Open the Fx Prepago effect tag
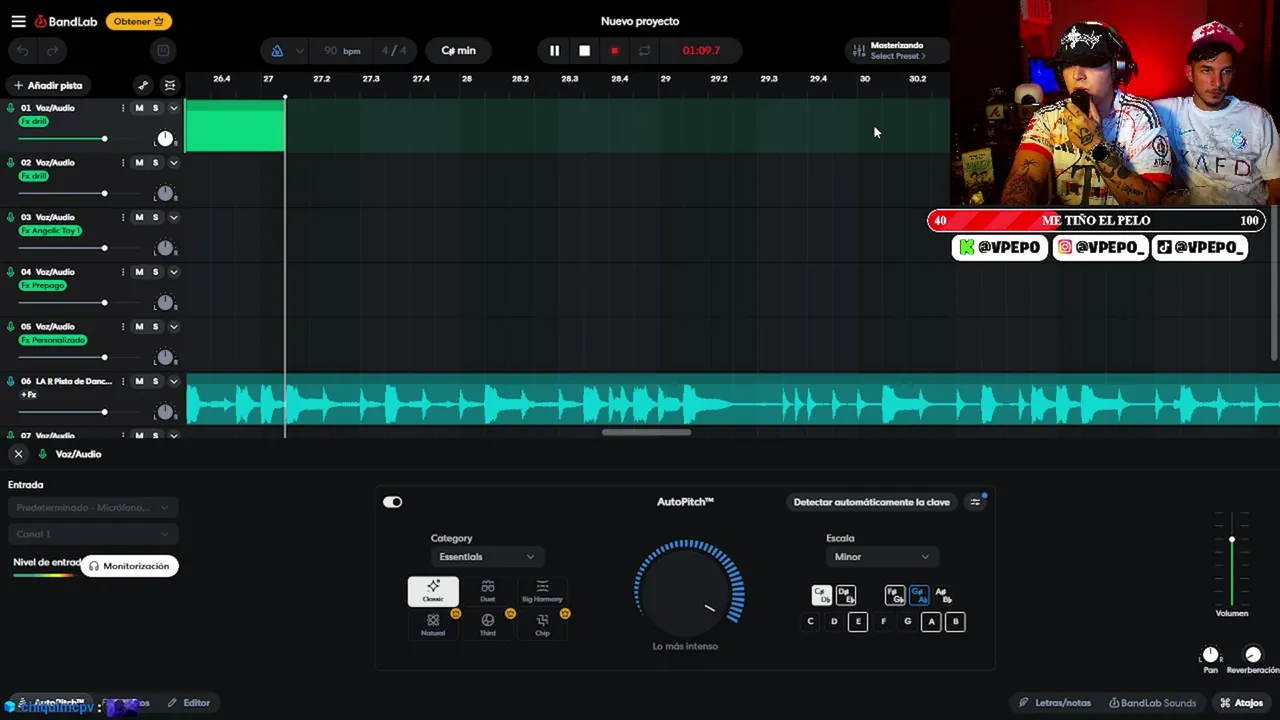This screenshot has height=720, width=1280. click(43, 285)
